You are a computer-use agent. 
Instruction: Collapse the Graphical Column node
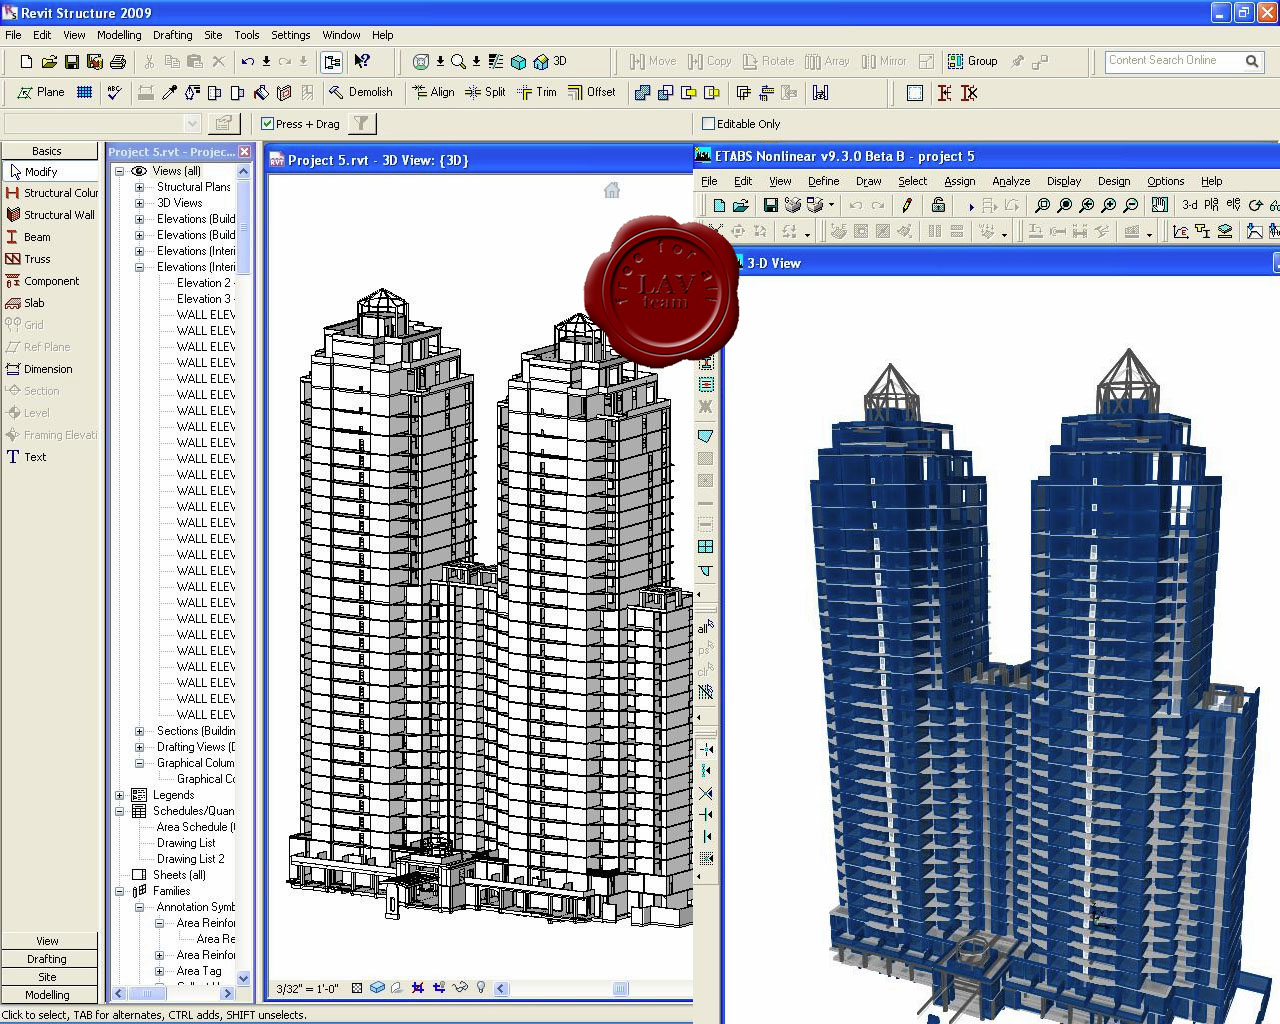coord(140,763)
